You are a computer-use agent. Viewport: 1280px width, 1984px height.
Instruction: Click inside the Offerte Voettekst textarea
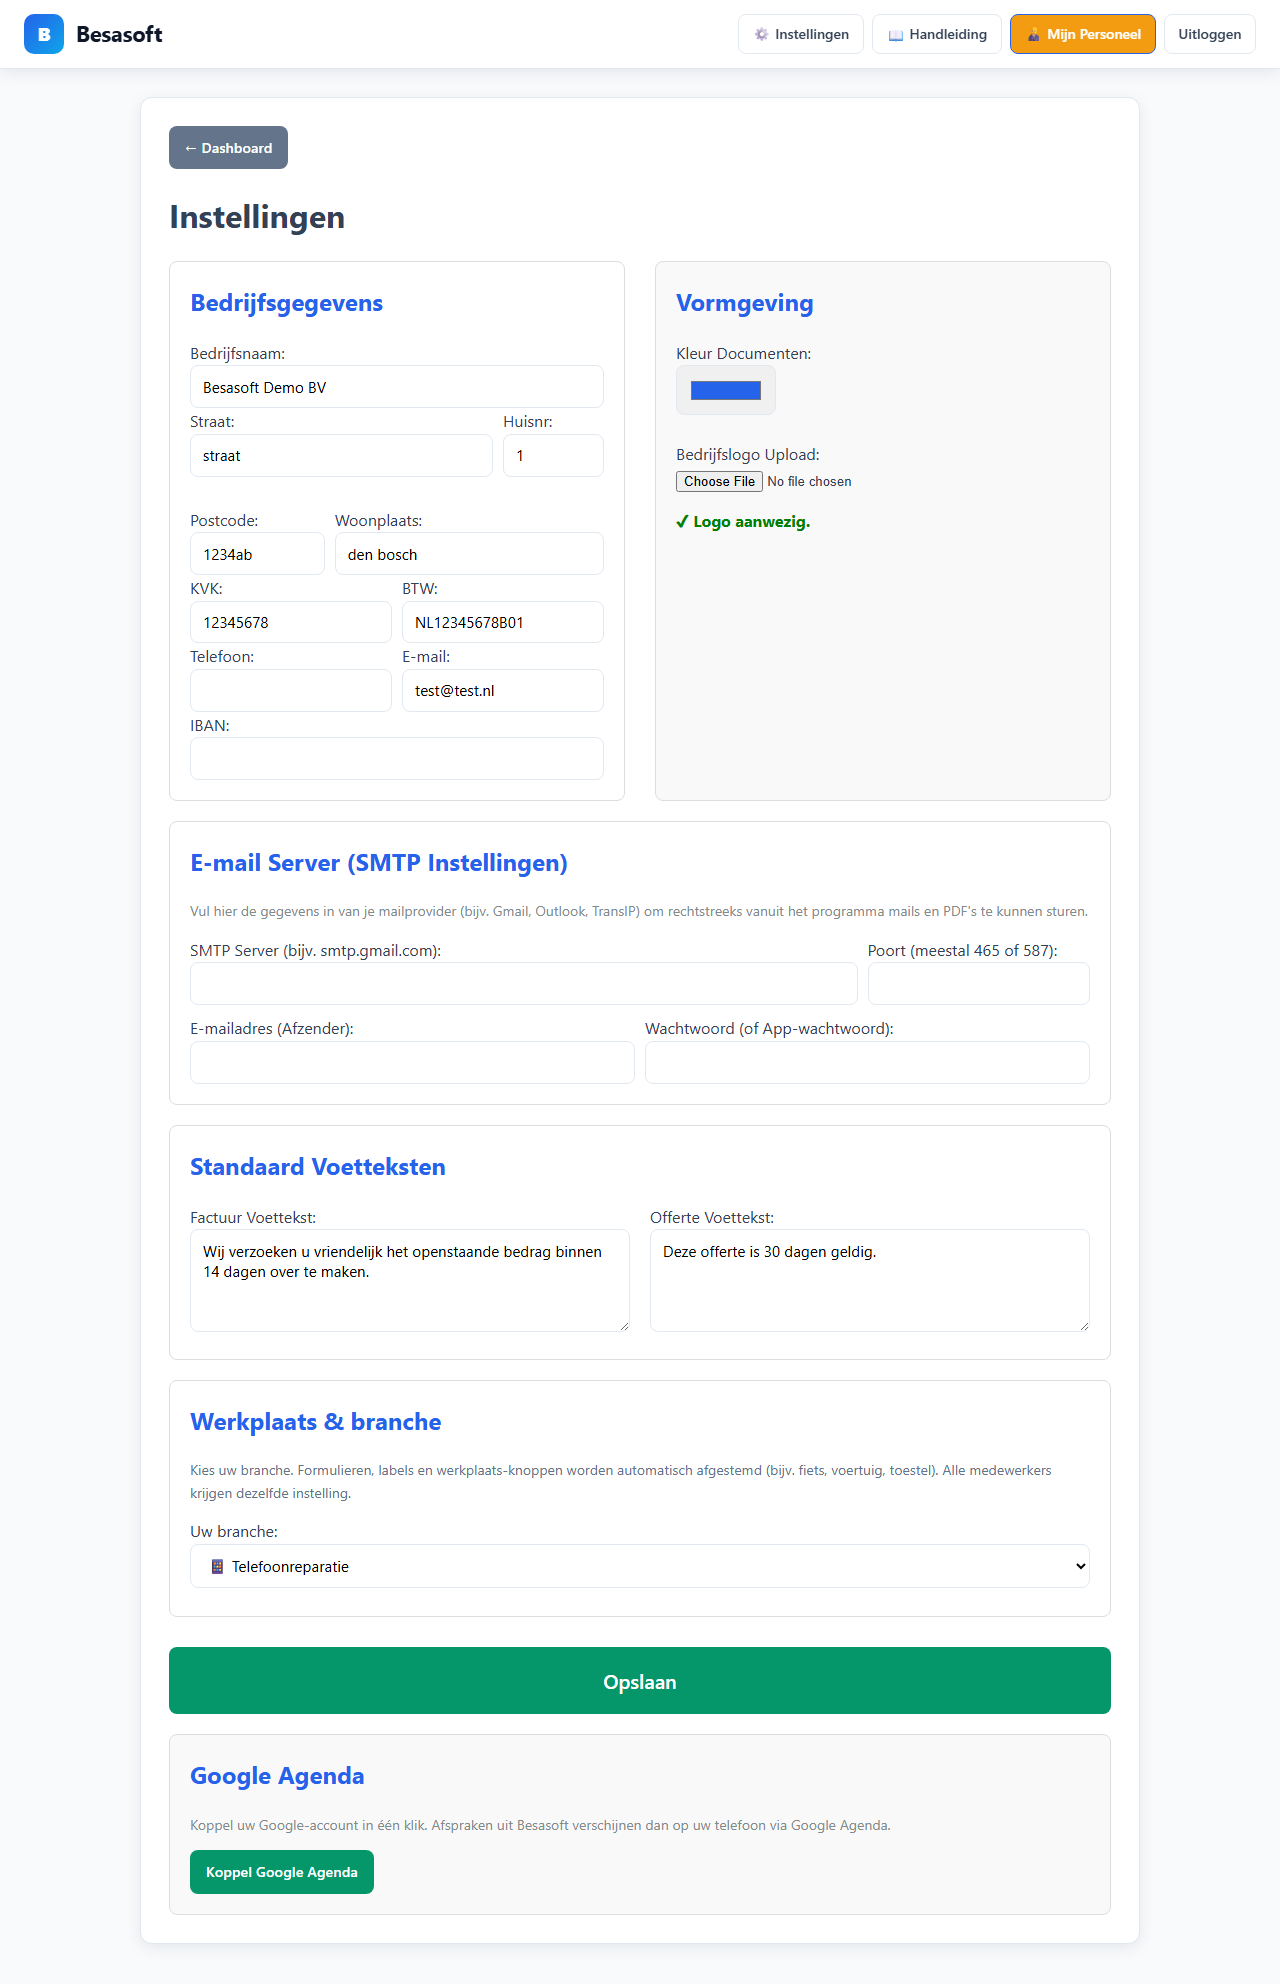(x=870, y=1280)
